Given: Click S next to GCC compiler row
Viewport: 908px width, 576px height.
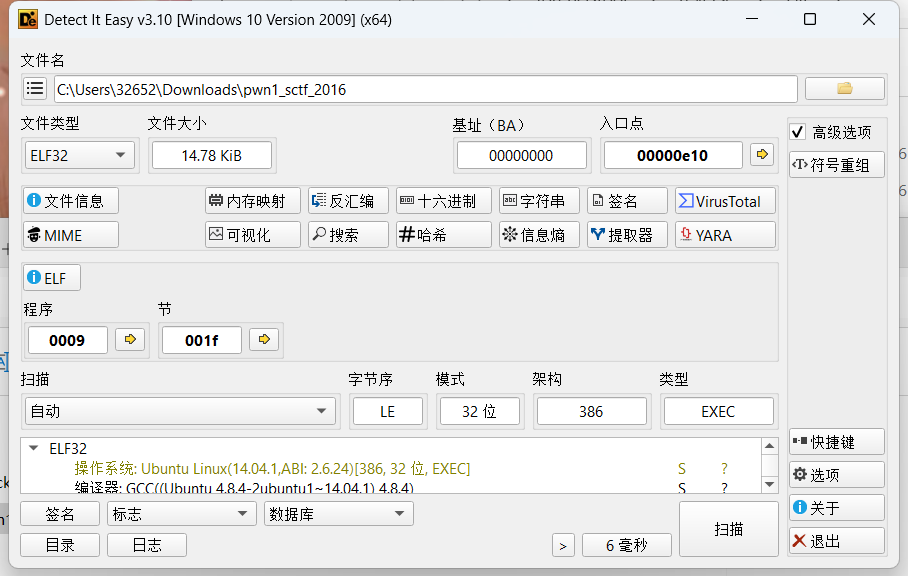Looking at the screenshot, I should (x=682, y=487).
